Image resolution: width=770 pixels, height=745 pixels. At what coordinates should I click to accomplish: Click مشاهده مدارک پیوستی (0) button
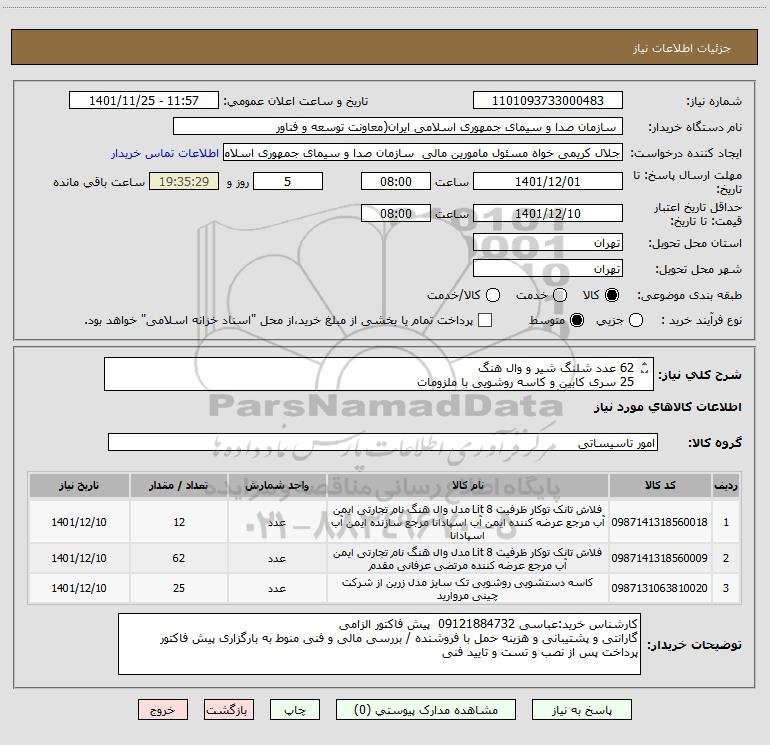426,710
